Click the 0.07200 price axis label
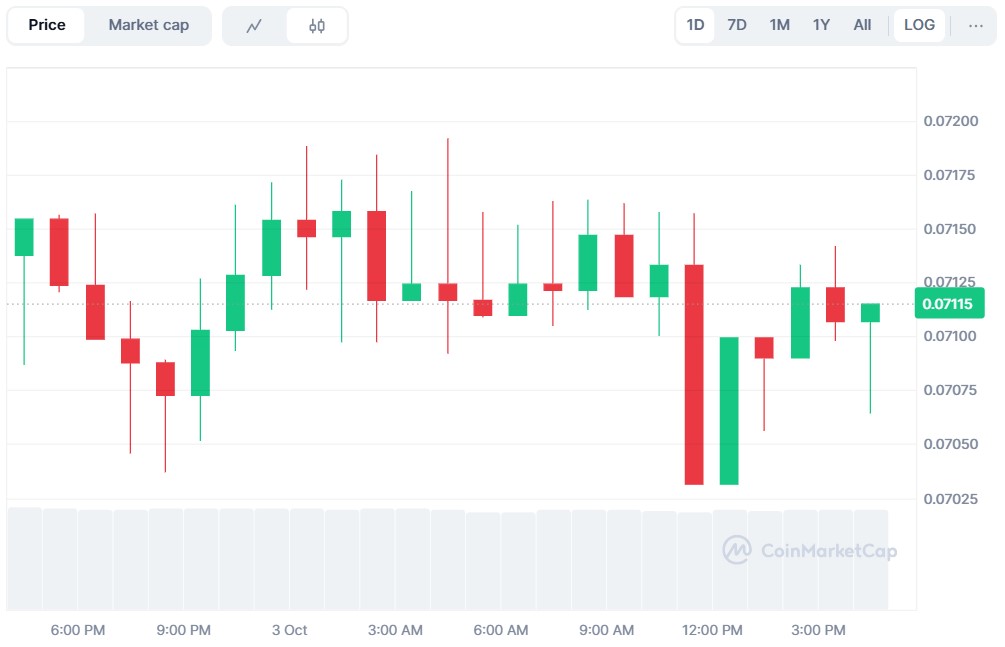1005x647 pixels. pyautogui.click(x=950, y=121)
